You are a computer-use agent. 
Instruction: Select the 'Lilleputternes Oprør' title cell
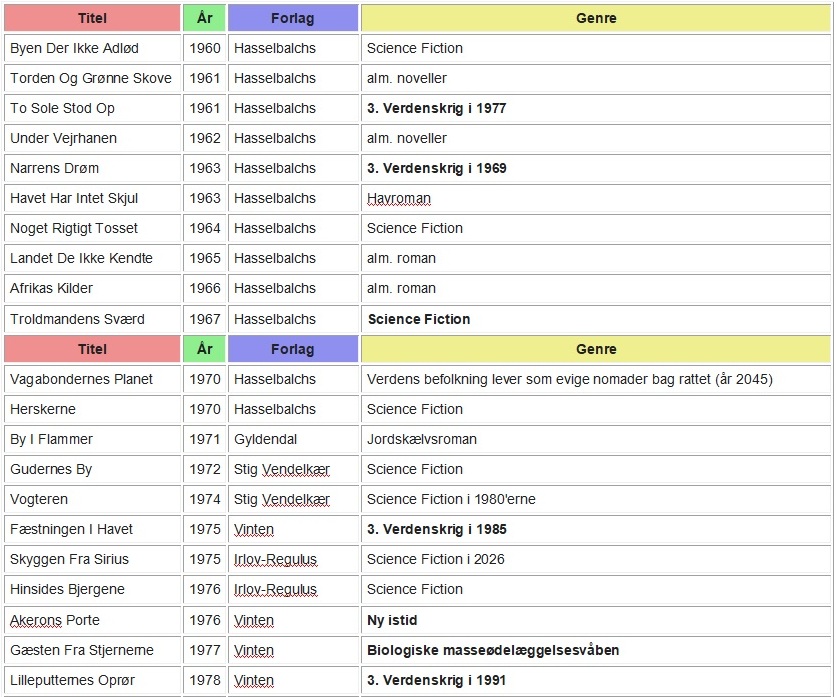pyautogui.click(x=72, y=680)
